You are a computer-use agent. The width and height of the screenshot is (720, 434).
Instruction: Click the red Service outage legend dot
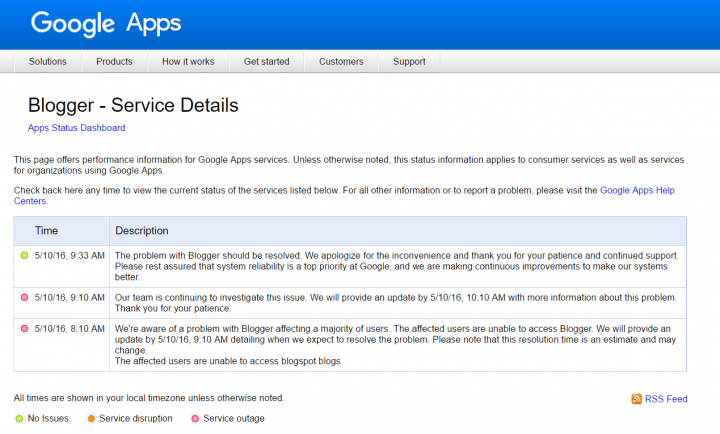click(194, 418)
